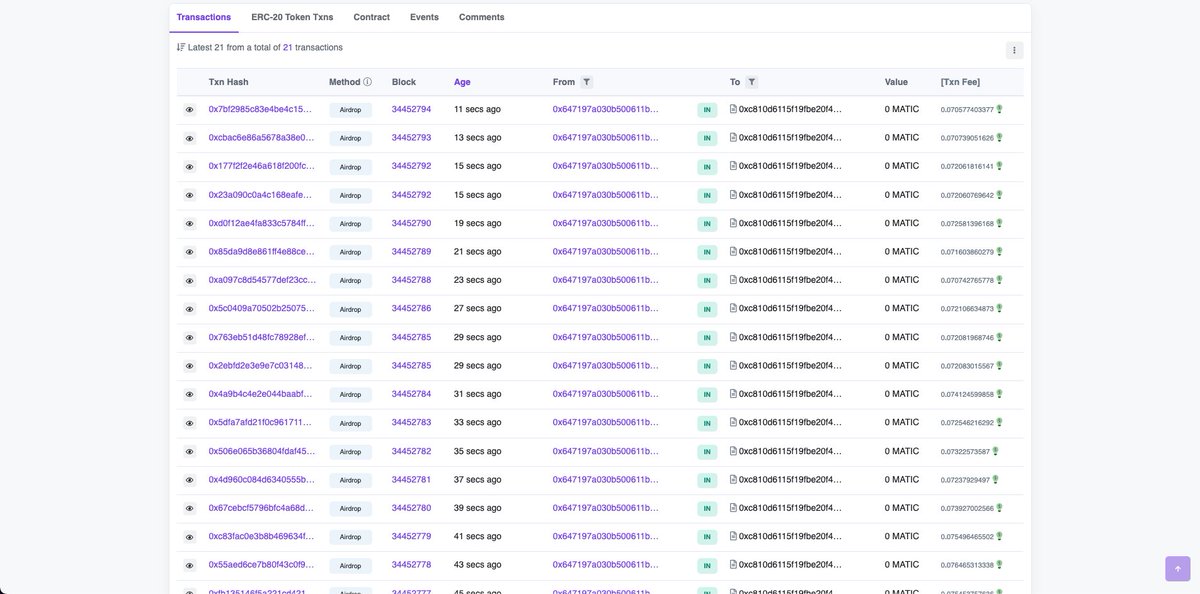This screenshot has height=594, width=1200.
Task: Open transaction hash 0x506e065b36804fdaf45
Action: click(x=261, y=451)
